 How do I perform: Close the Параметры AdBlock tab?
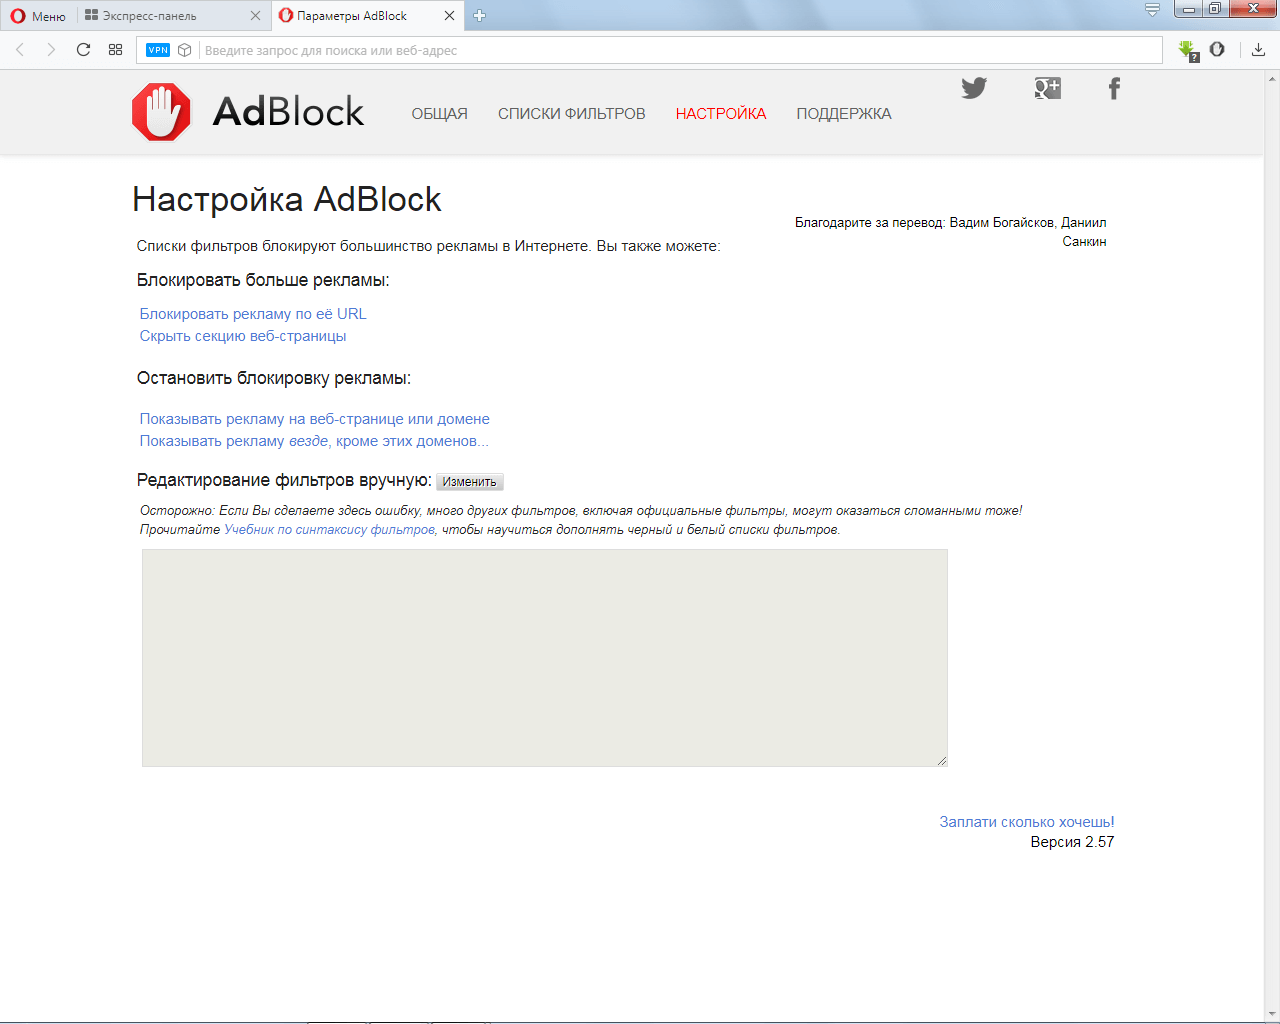(x=449, y=16)
